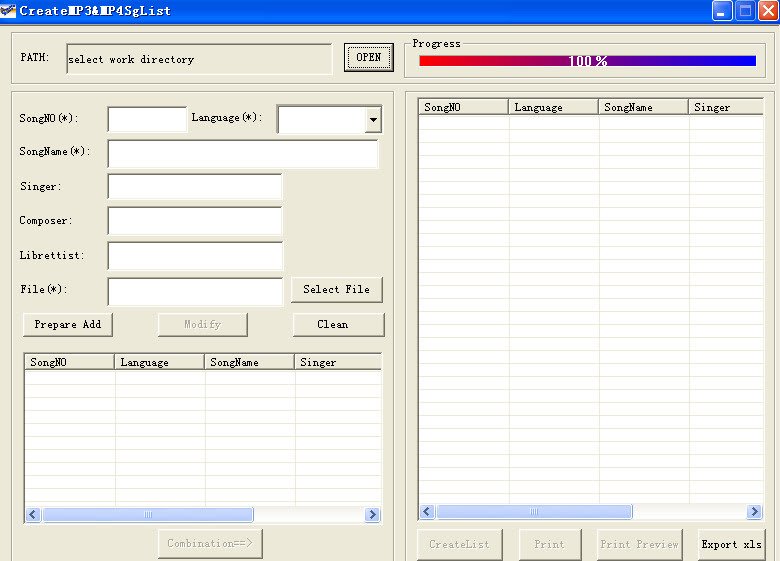Open the Language dropdown list
The image size is (780, 561).
point(373,120)
